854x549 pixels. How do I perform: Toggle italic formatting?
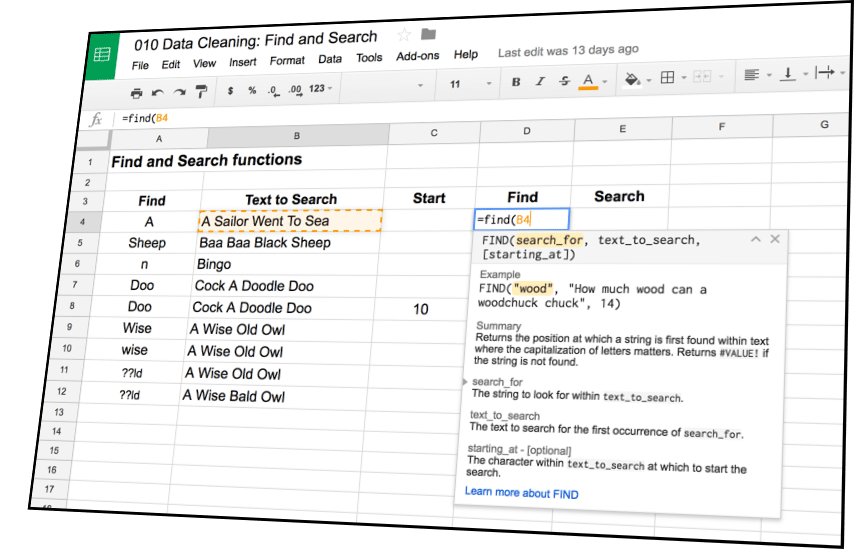tap(540, 81)
